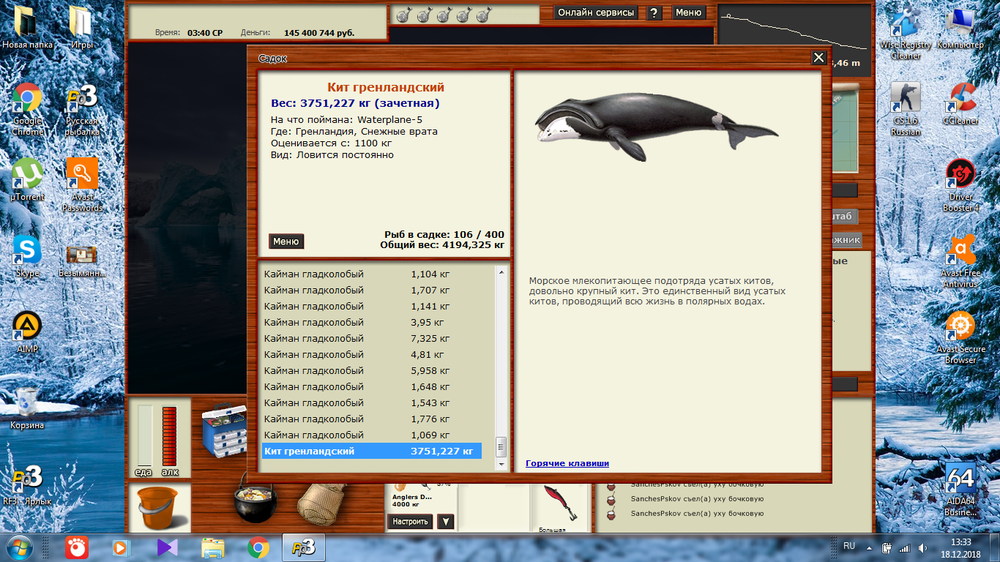Select the Кайман гладколобый 7,325 кг row
The width and height of the screenshot is (1000, 562).
coord(370,338)
